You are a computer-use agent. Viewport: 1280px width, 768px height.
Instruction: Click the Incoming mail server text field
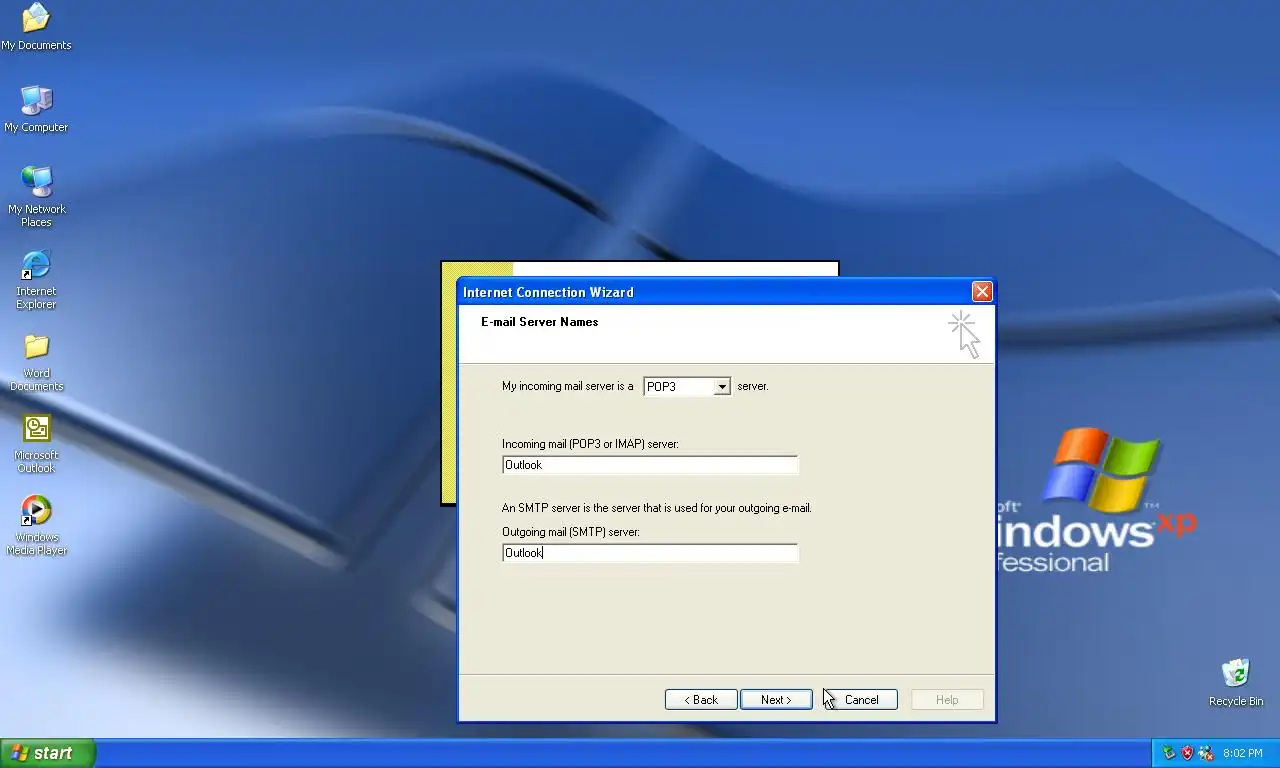point(650,465)
